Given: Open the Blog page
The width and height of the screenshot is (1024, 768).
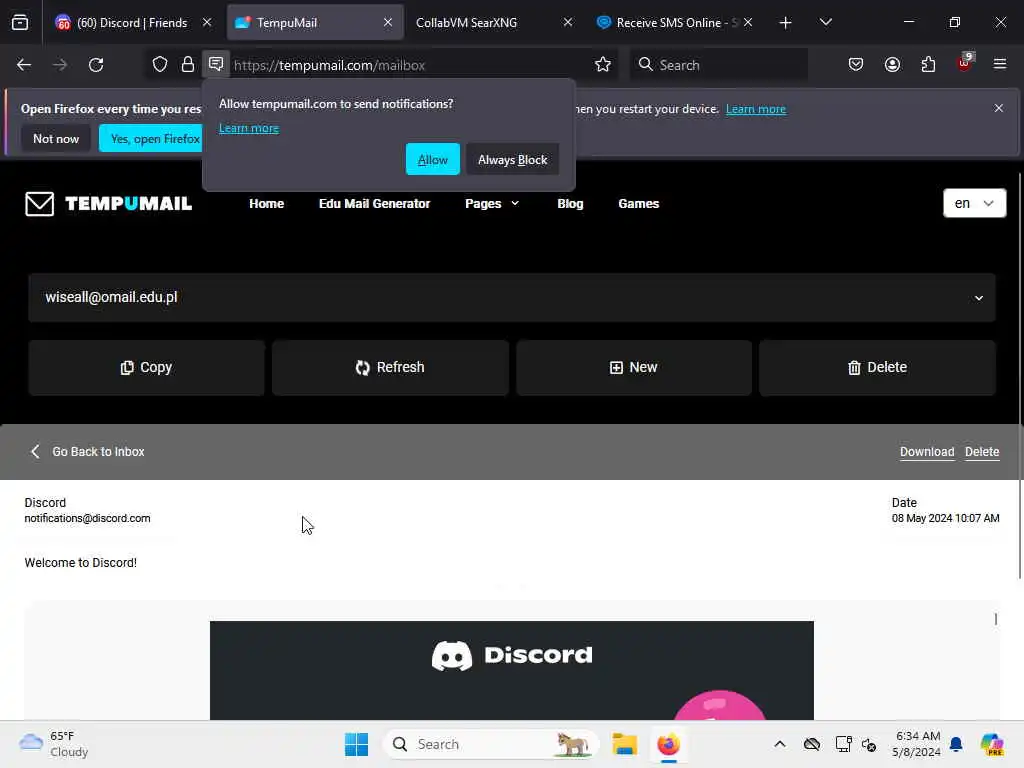Looking at the screenshot, I should point(570,204).
